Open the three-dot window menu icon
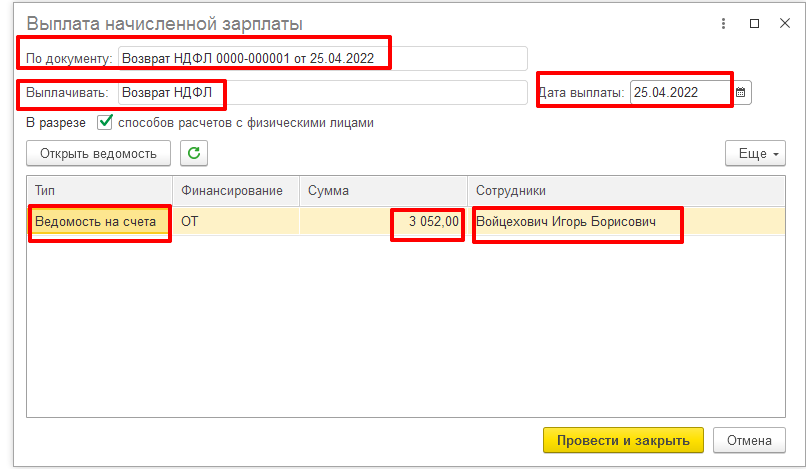 click(x=723, y=23)
